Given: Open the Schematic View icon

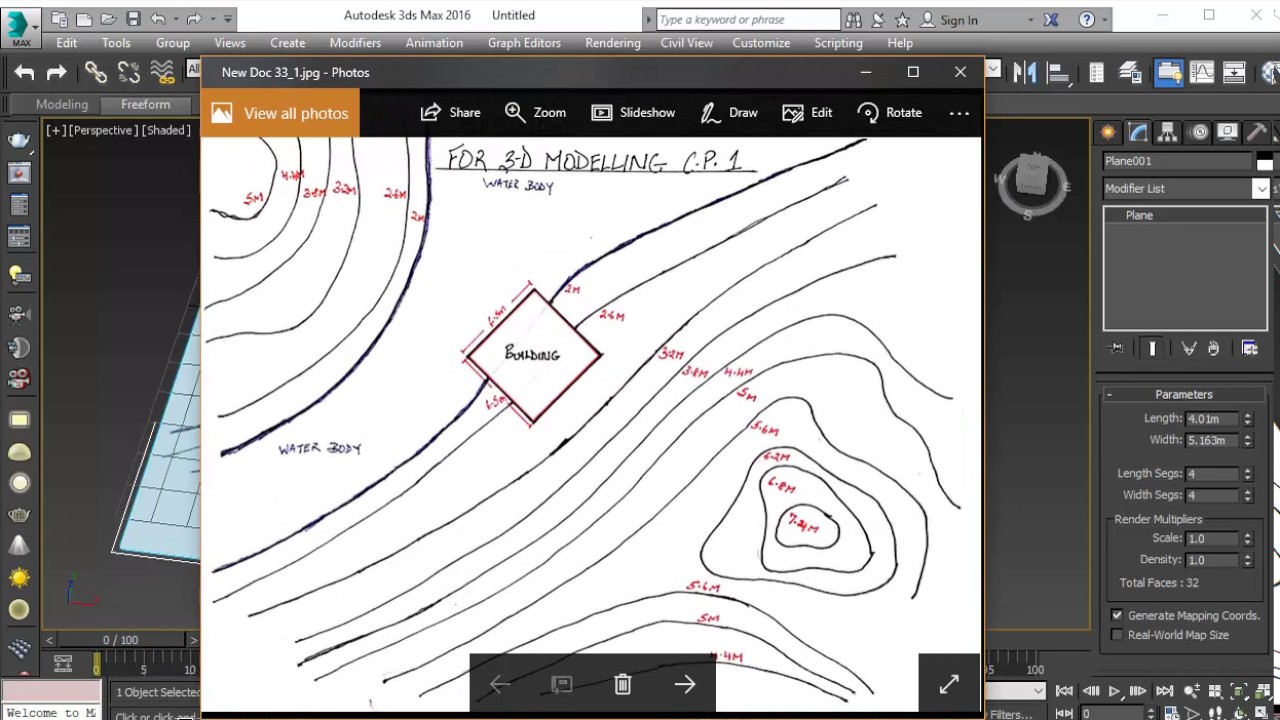Looking at the screenshot, I should [1235, 72].
